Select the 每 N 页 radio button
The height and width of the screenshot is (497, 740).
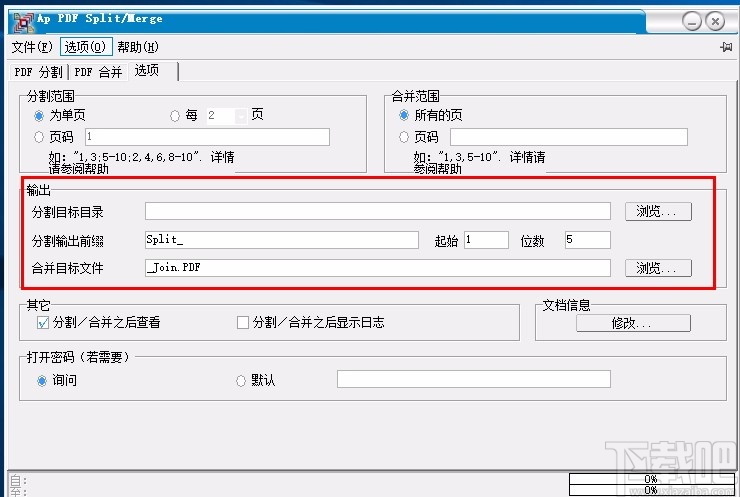click(175, 116)
